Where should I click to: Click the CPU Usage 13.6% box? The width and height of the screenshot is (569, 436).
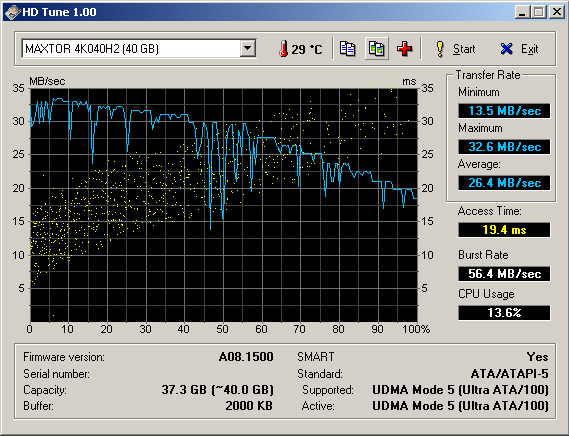pos(504,313)
